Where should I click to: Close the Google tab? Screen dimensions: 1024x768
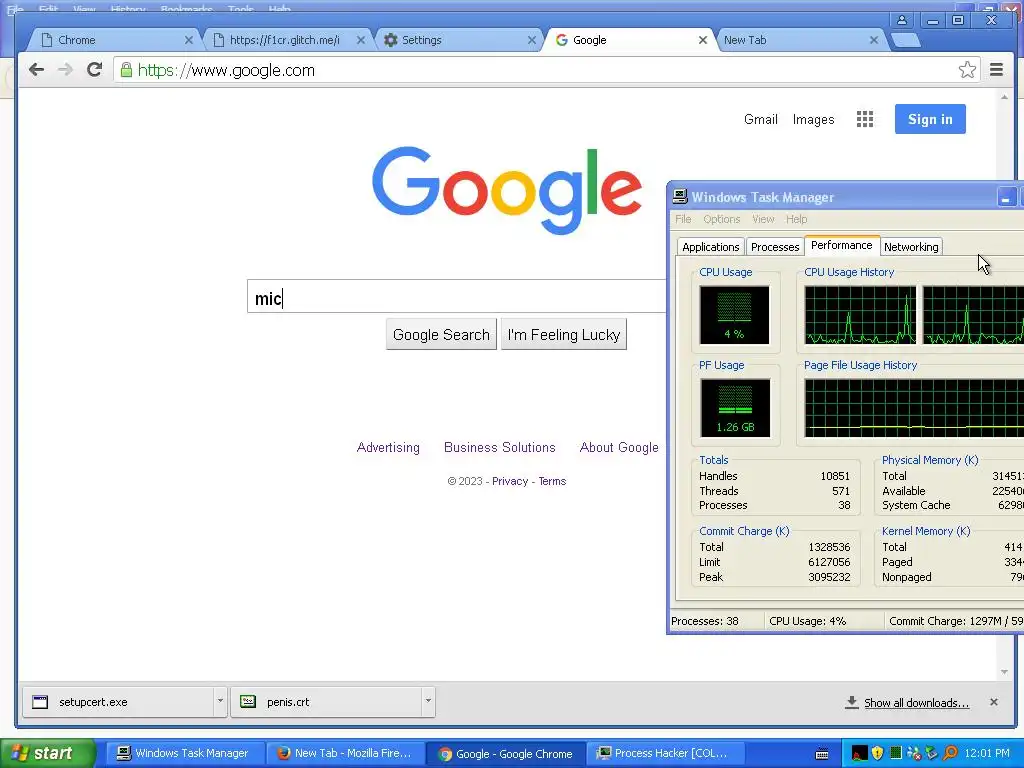703,40
